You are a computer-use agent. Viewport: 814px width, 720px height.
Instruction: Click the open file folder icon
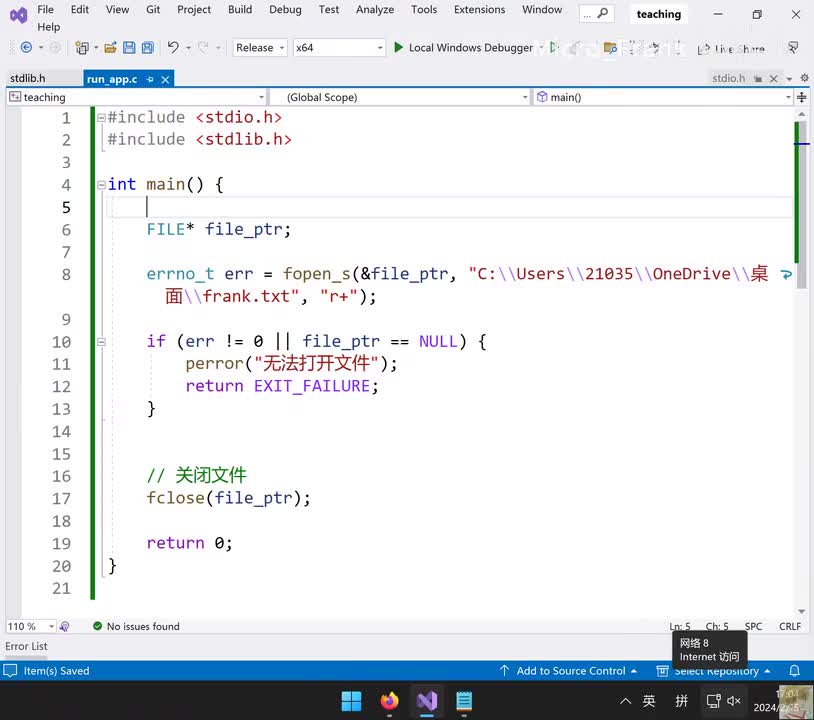tap(110, 48)
